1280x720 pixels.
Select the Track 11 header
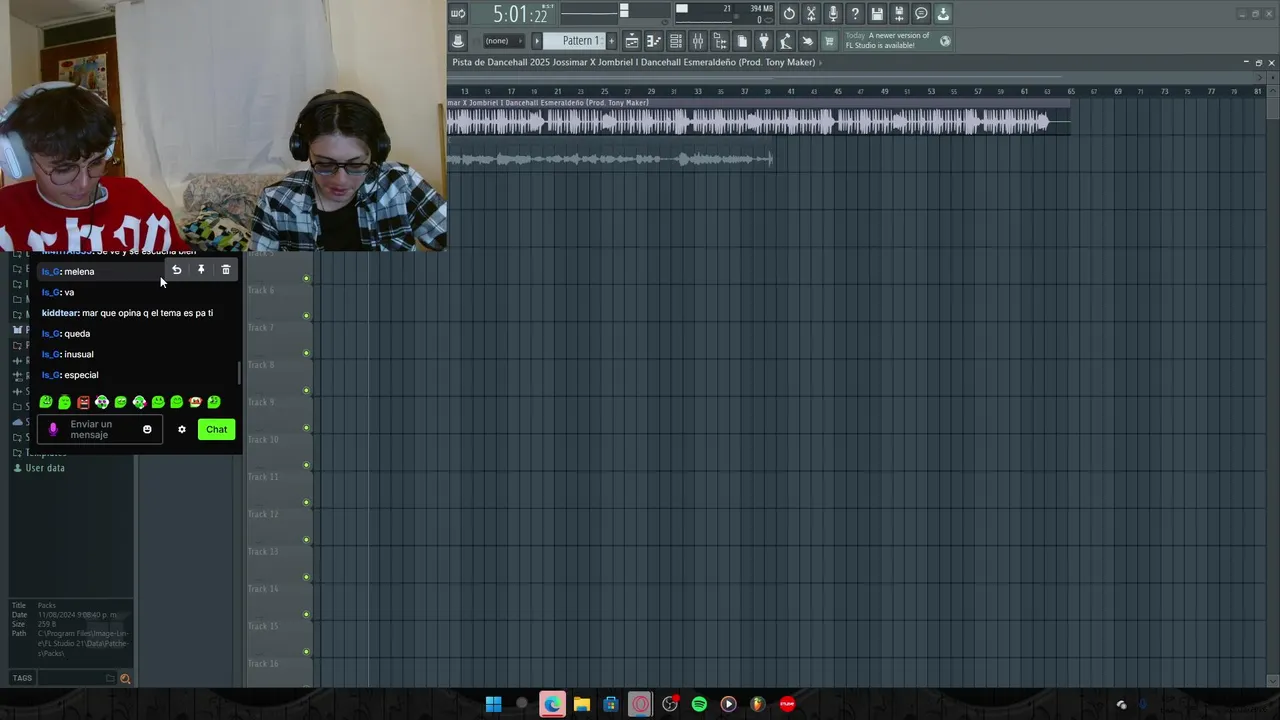click(x=280, y=488)
